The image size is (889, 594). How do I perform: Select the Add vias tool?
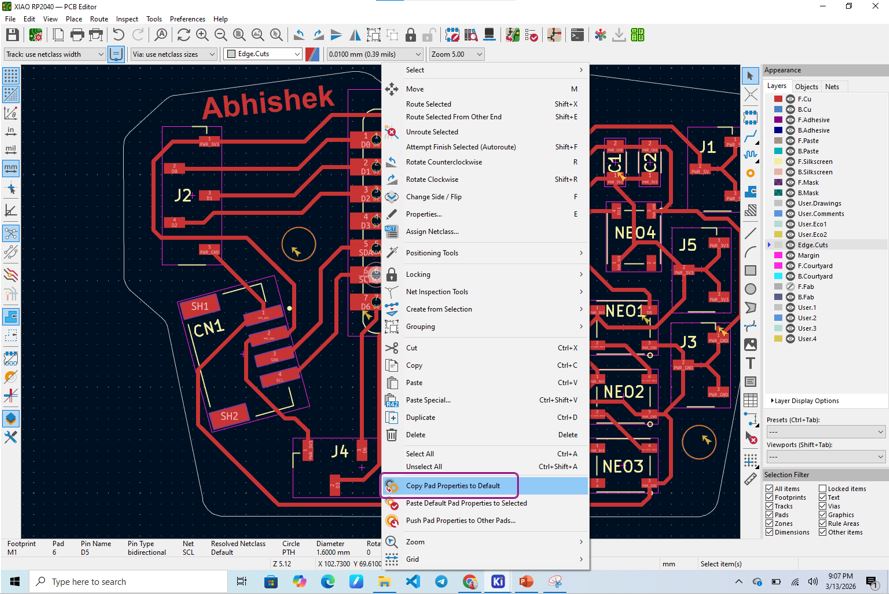click(x=750, y=173)
